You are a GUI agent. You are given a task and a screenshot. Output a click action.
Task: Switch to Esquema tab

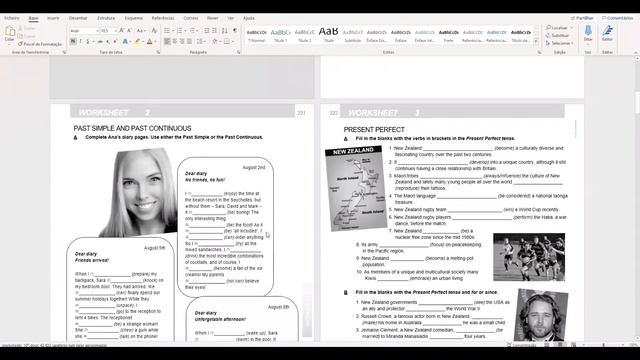pos(133,18)
